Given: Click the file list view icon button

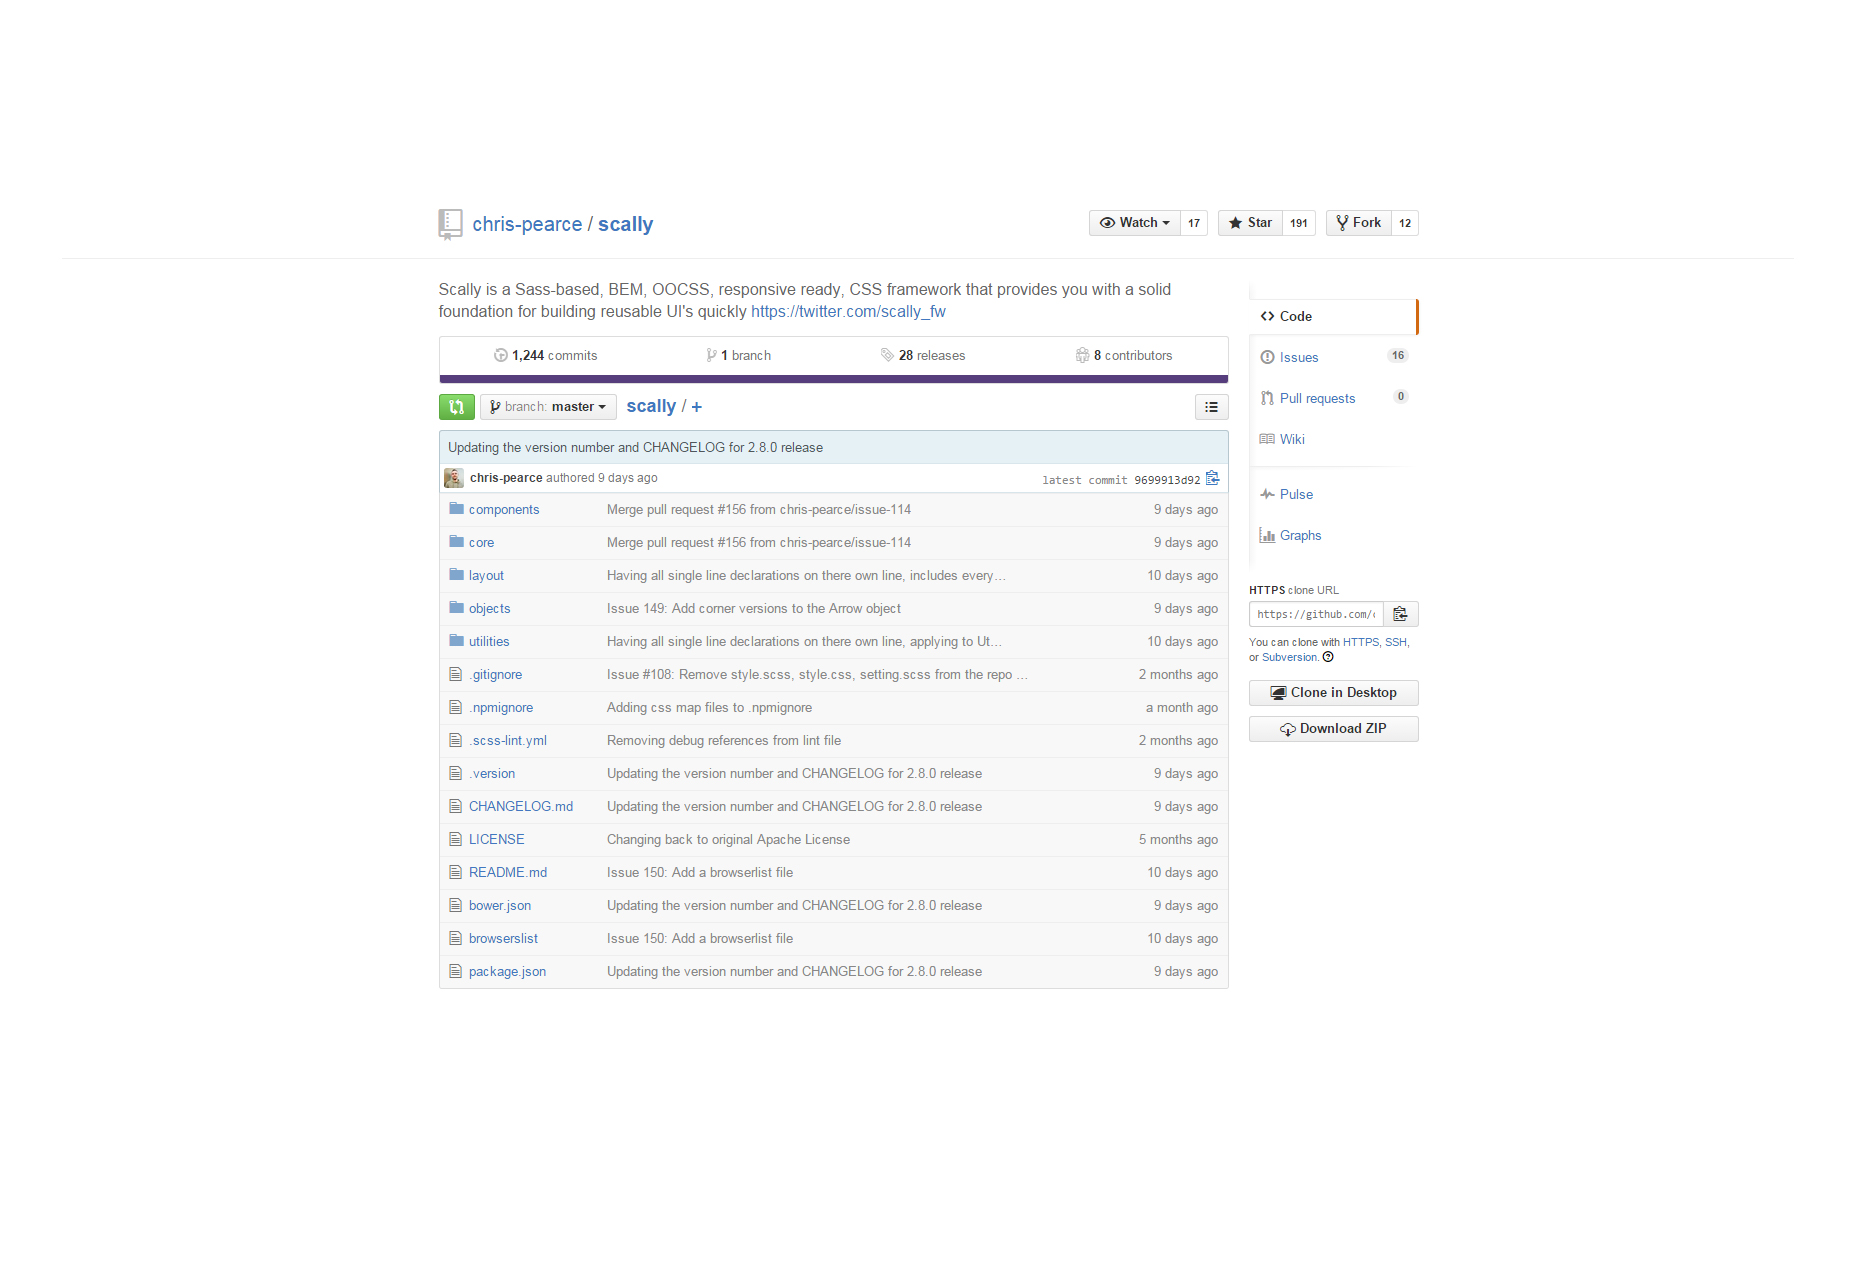Looking at the screenshot, I should 1211,407.
